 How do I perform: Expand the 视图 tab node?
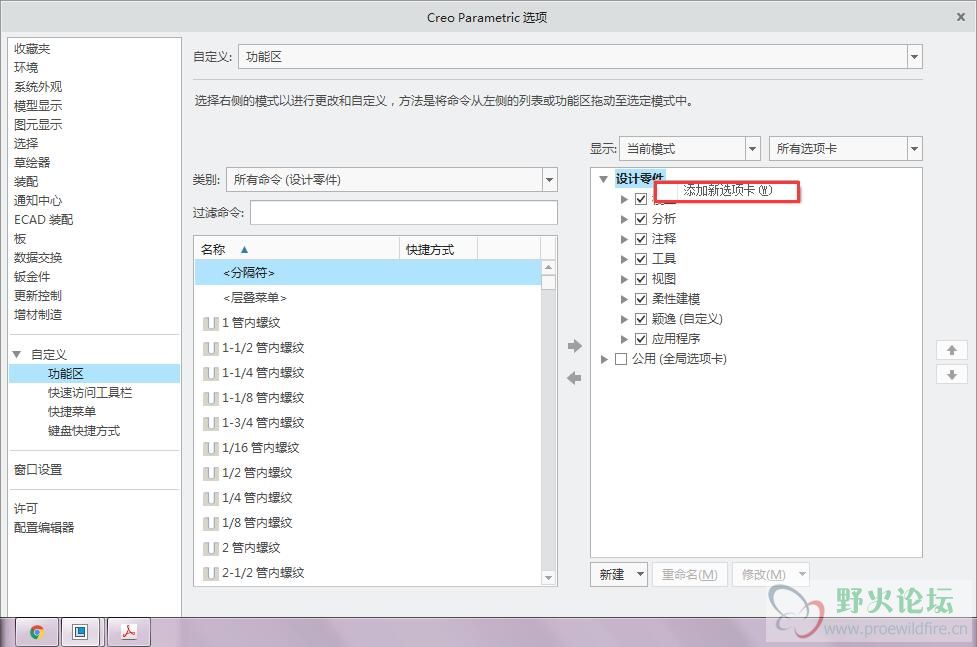click(x=624, y=279)
